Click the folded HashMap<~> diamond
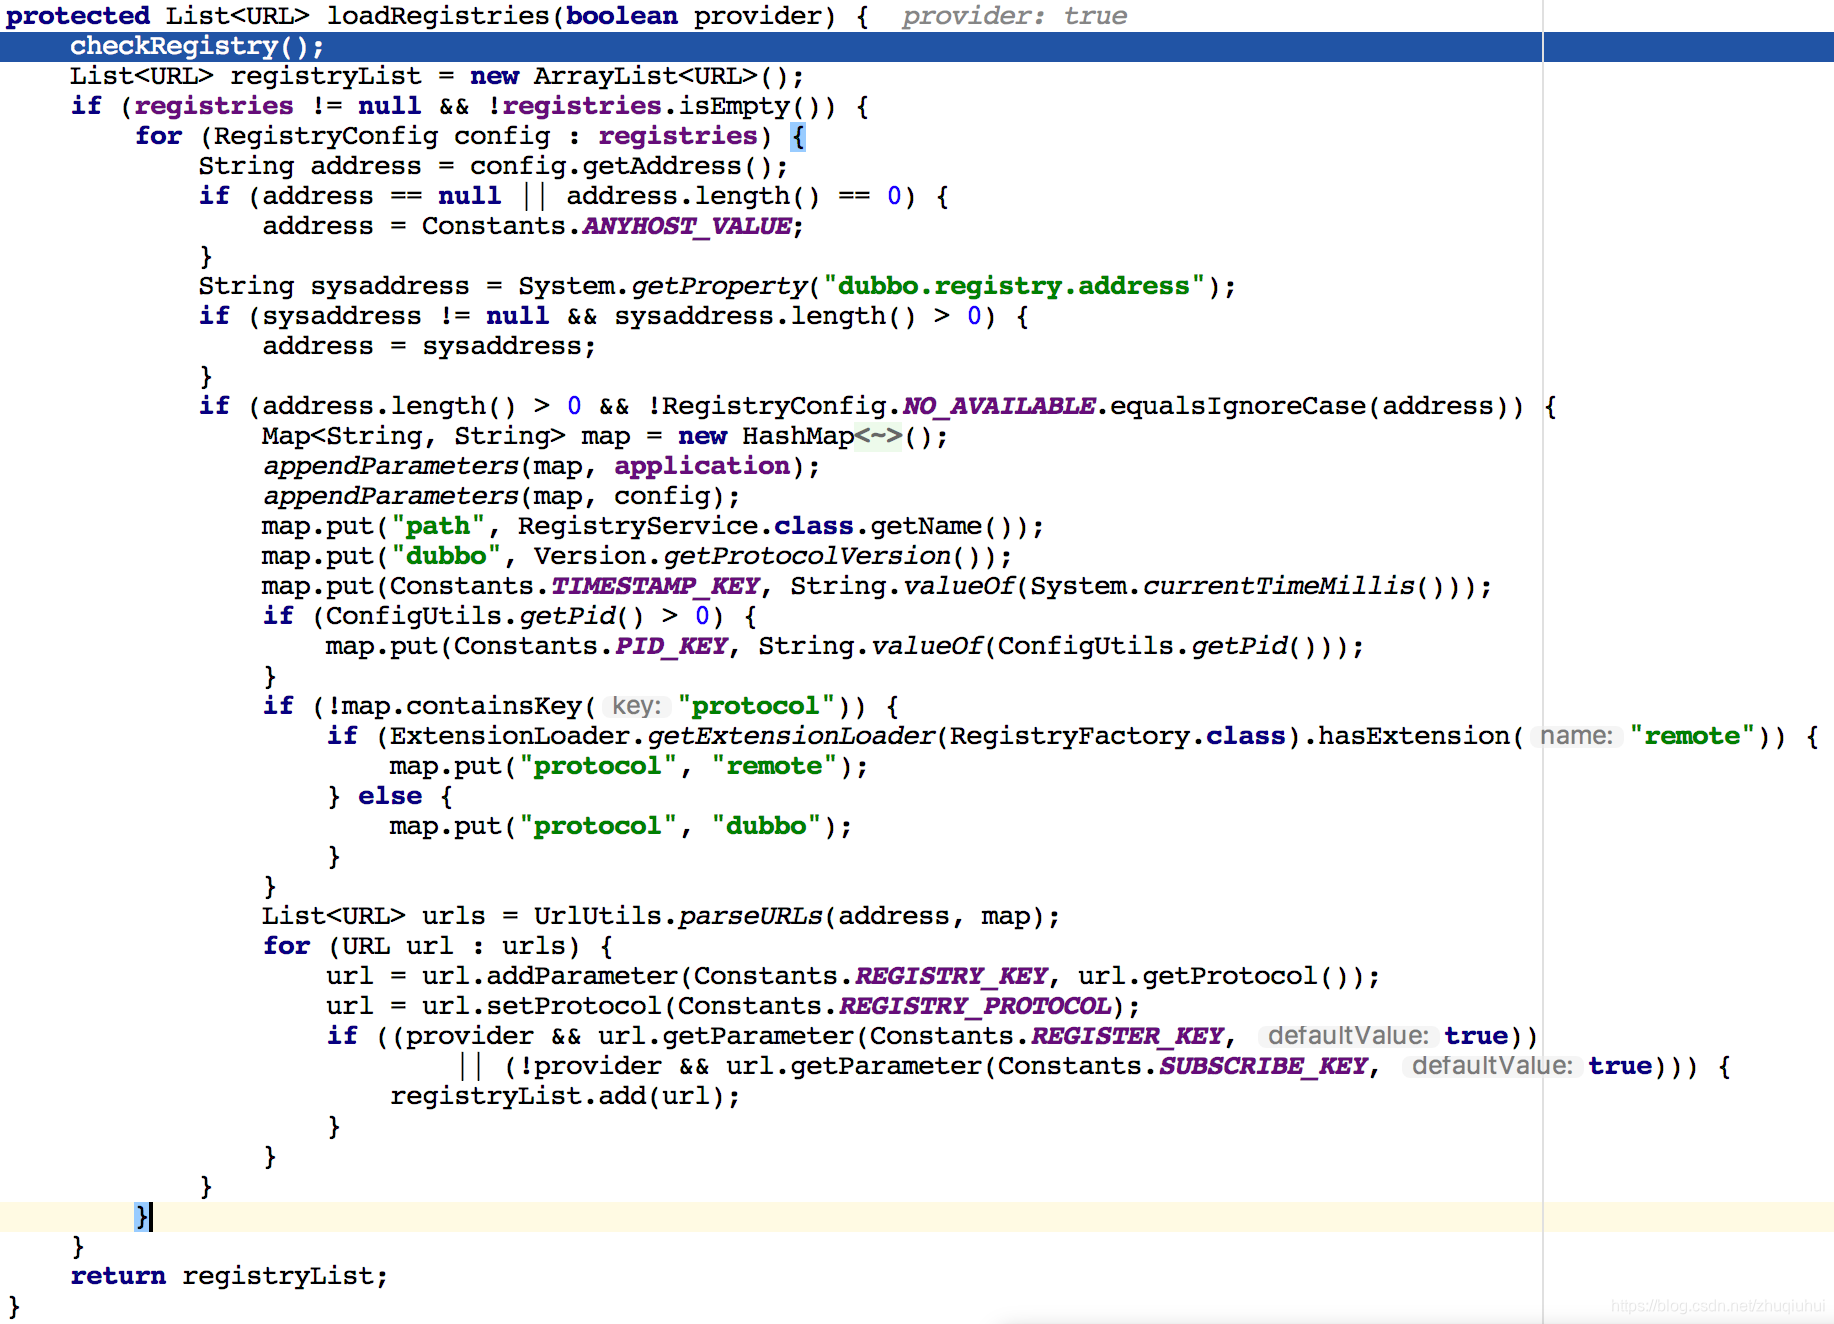Image resolution: width=1834 pixels, height=1324 pixels. tap(878, 436)
